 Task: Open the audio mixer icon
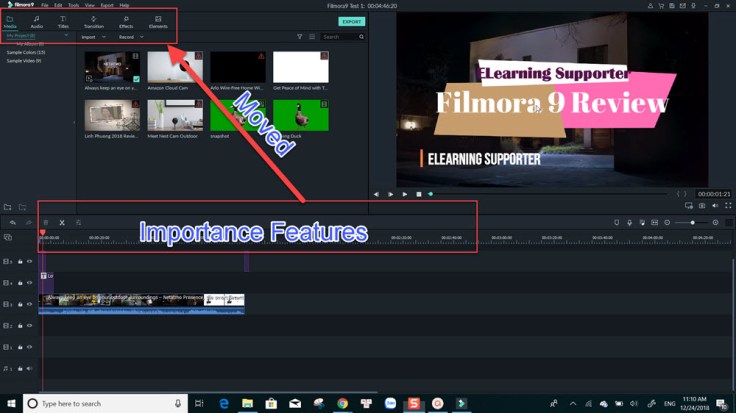click(x=642, y=222)
